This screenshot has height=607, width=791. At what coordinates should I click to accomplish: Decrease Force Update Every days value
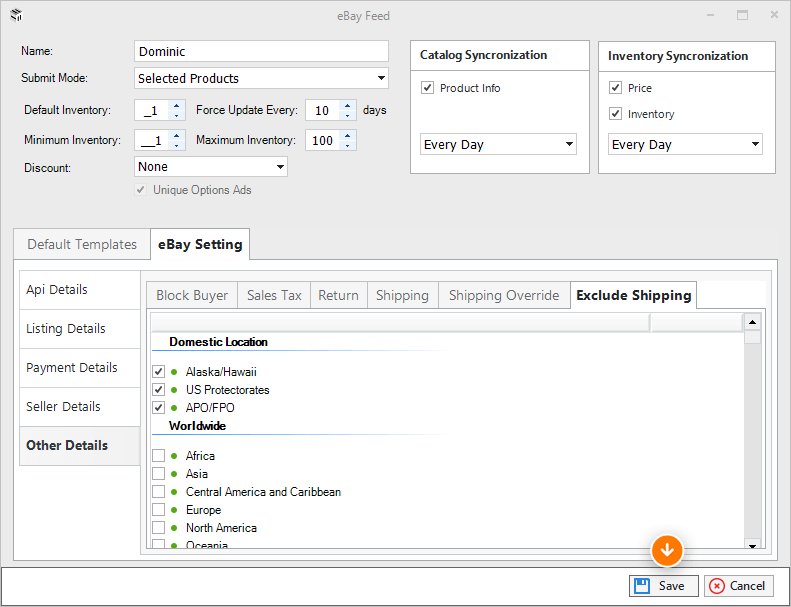tap(348, 116)
